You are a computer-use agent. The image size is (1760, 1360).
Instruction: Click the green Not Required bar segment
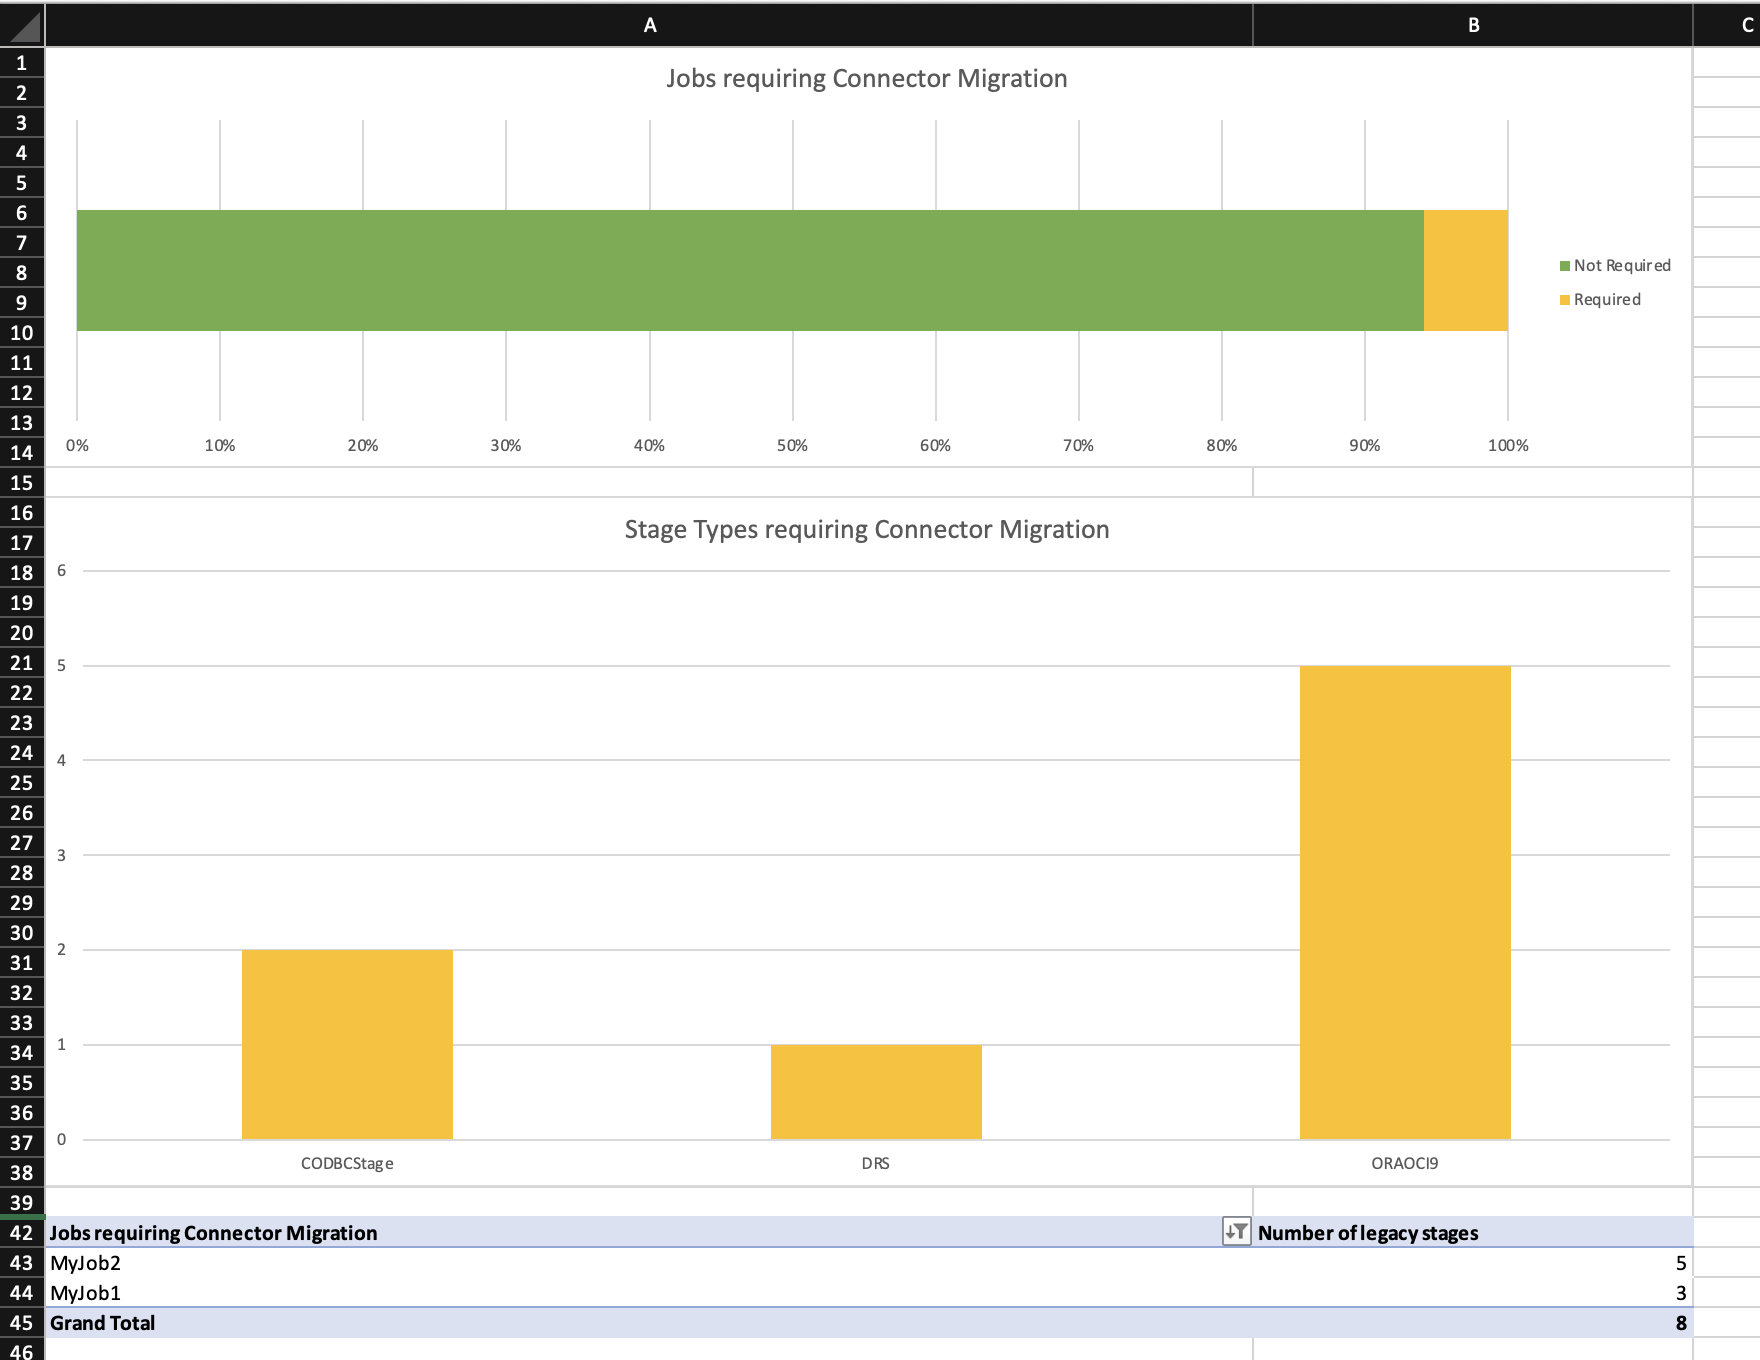(750, 270)
